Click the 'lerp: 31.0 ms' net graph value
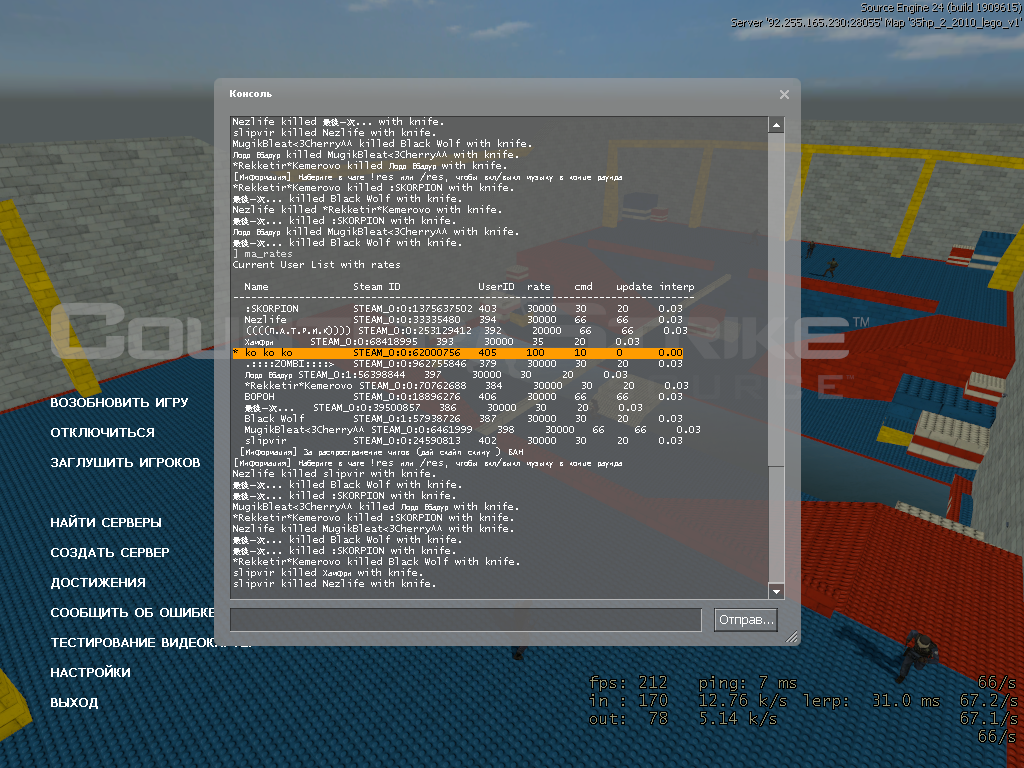Image resolution: width=1024 pixels, height=768 pixels. point(871,701)
